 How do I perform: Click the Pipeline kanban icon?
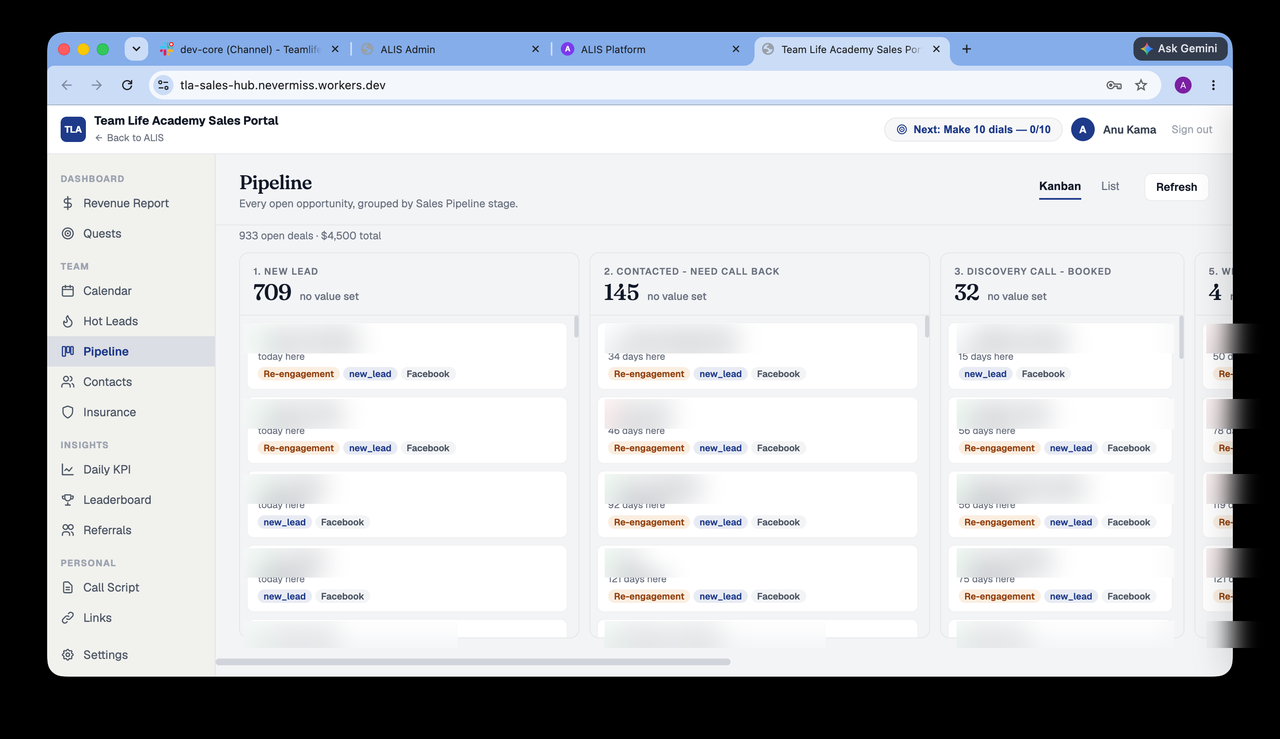click(x=68, y=351)
